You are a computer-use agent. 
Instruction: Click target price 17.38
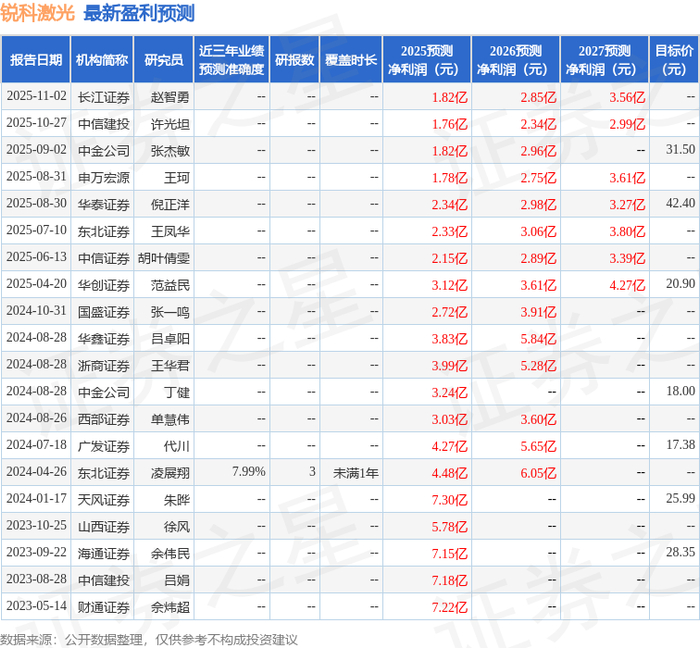pos(680,445)
